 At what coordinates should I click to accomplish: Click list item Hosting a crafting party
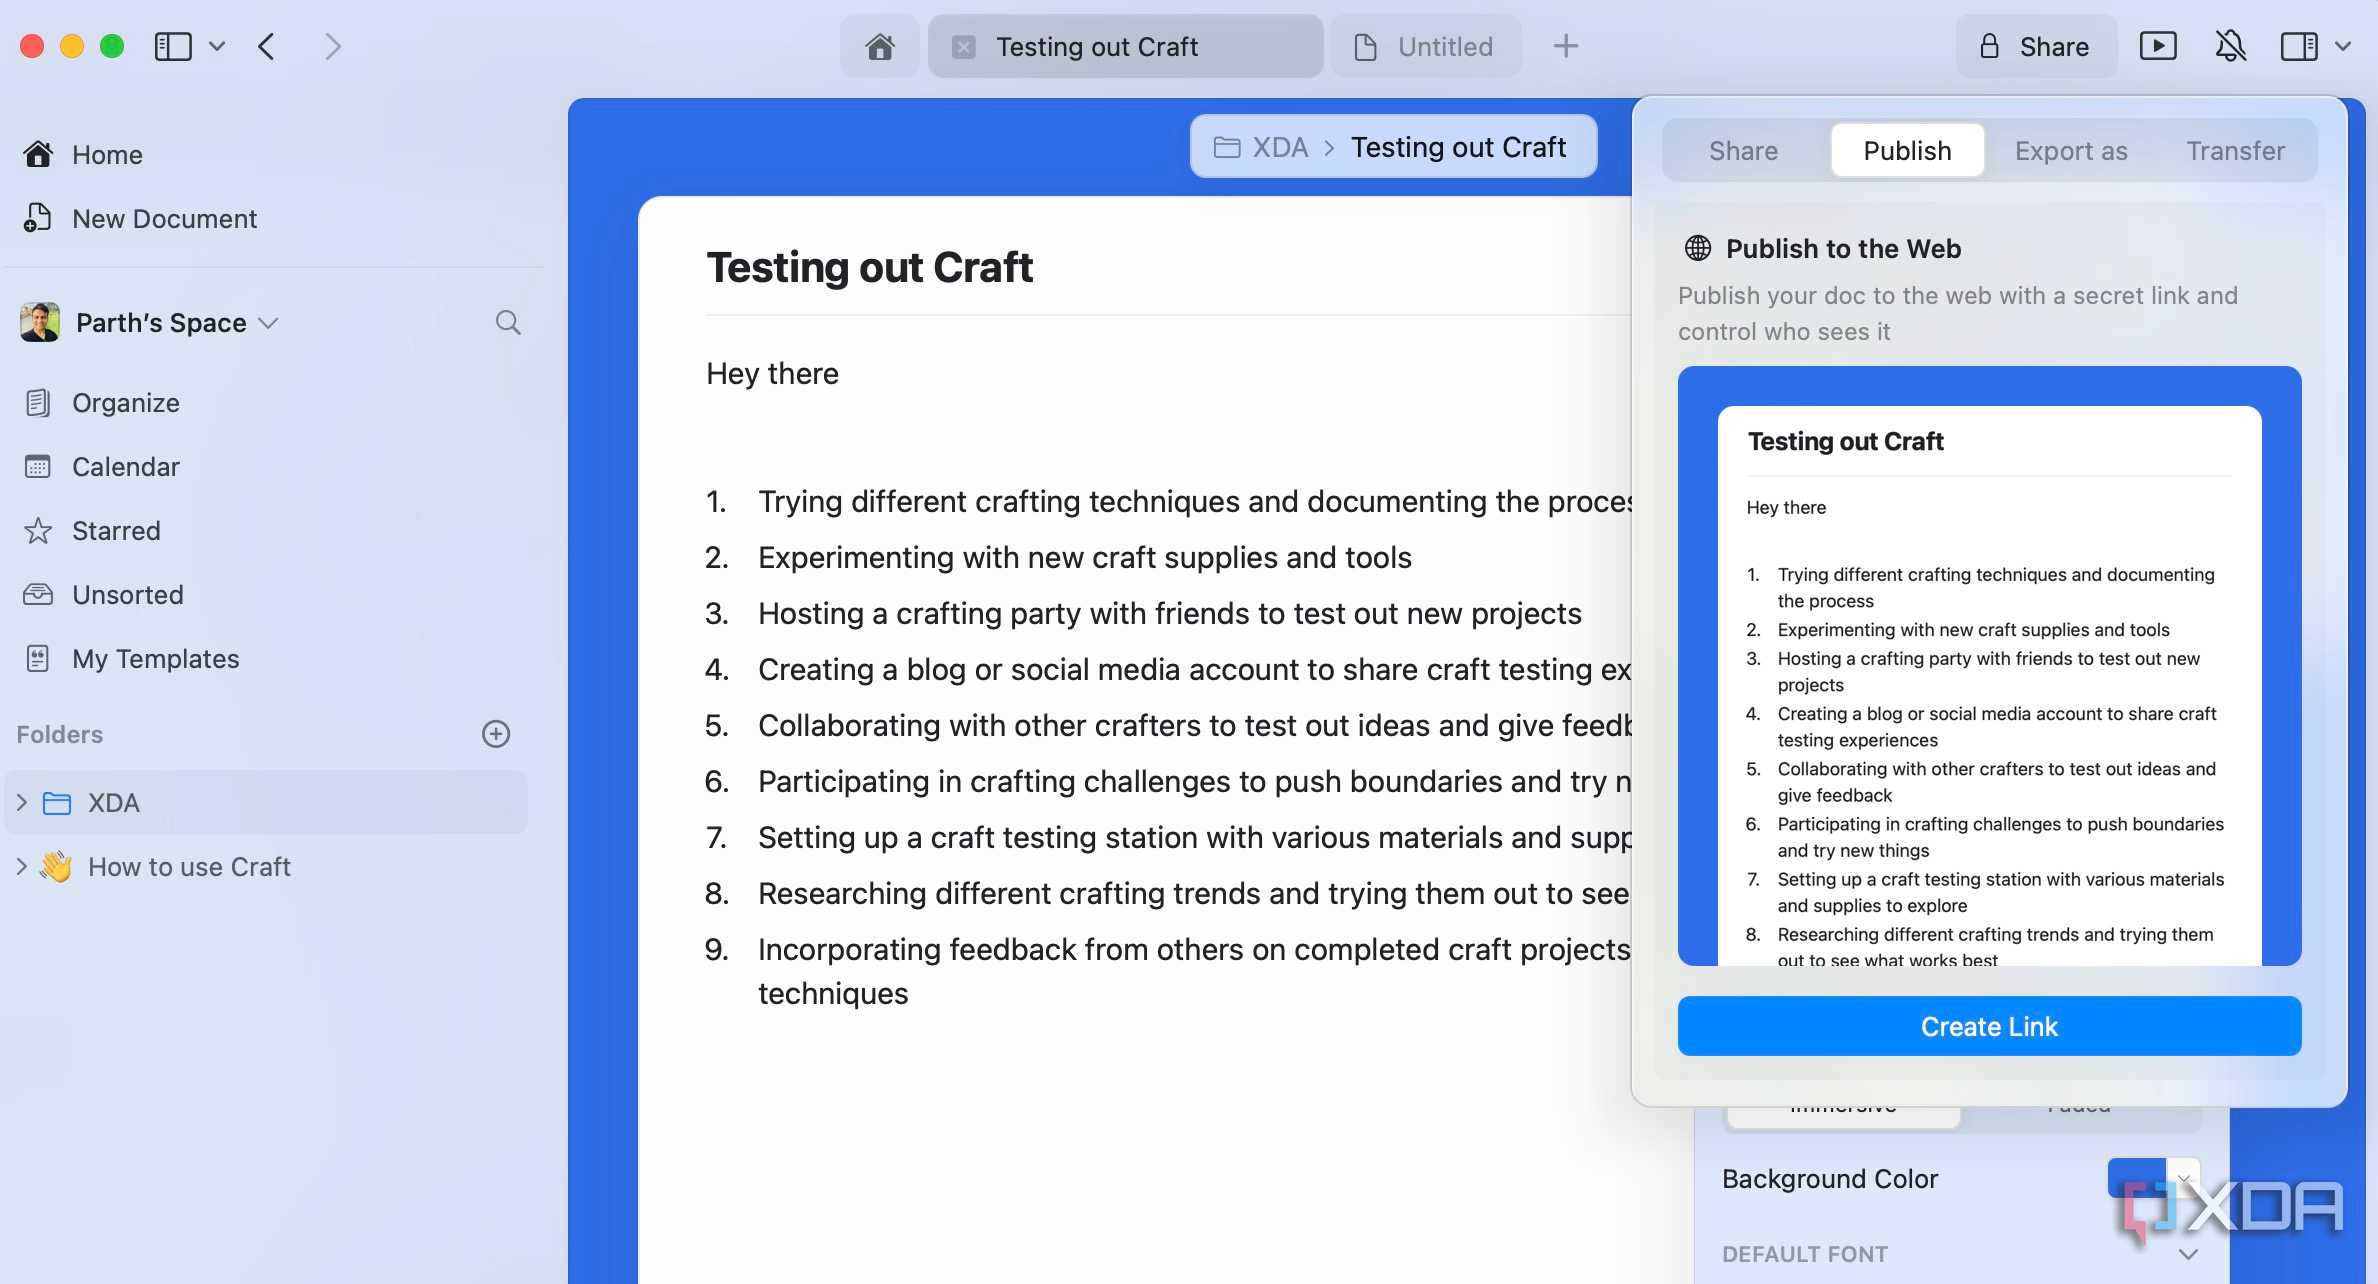click(x=1170, y=613)
